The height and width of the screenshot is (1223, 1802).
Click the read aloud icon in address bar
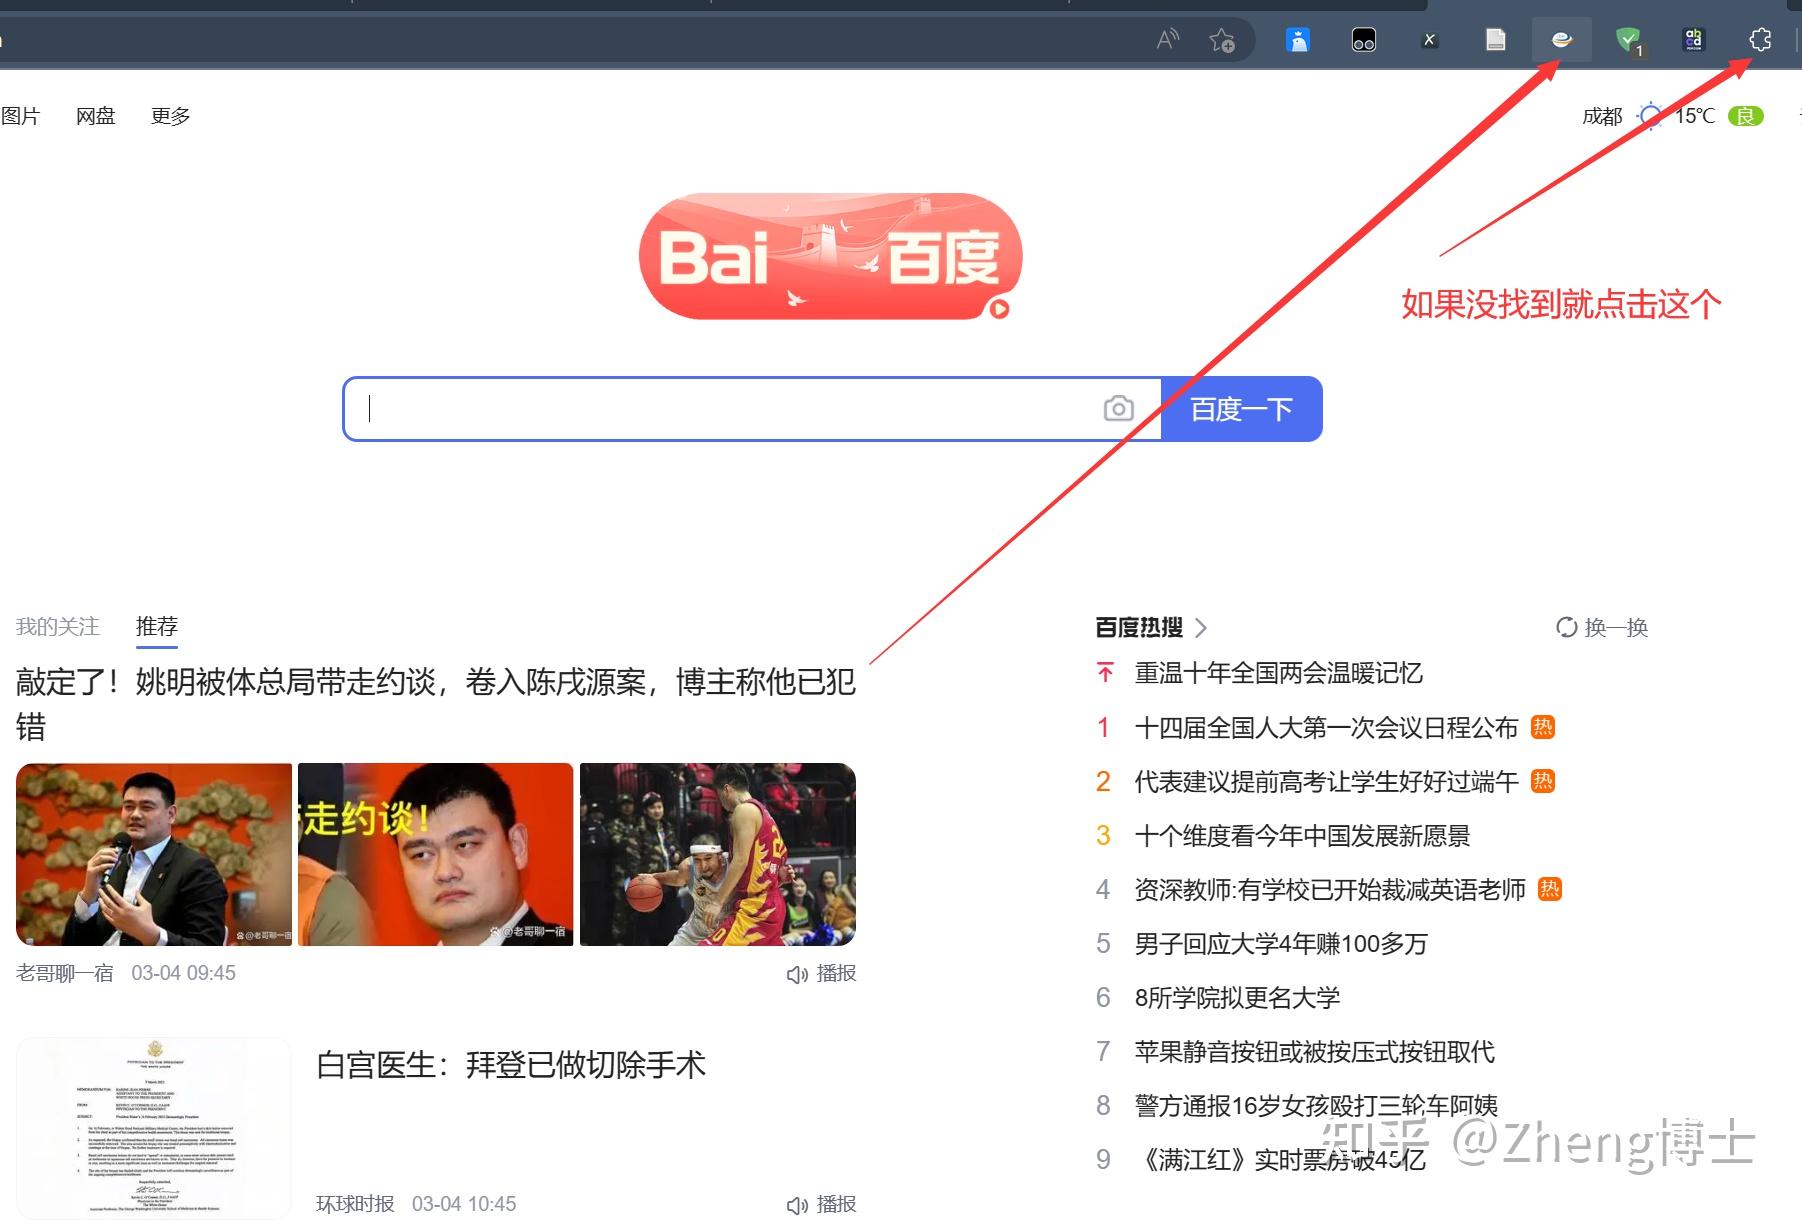[x=1167, y=40]
